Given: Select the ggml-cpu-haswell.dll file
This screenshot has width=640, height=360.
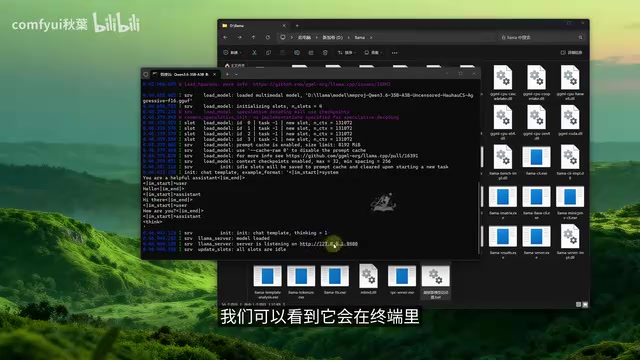Looking at the screenshot, I should click(570, 82).
